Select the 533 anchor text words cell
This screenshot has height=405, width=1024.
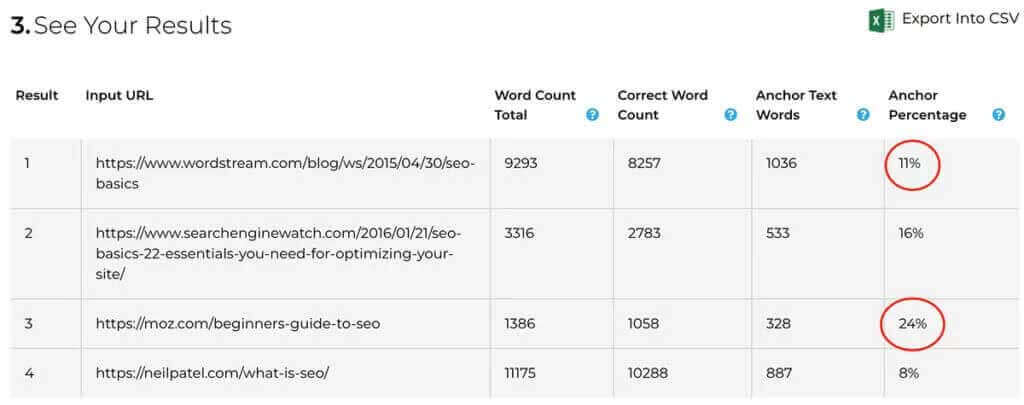click(x=778, y=233)
